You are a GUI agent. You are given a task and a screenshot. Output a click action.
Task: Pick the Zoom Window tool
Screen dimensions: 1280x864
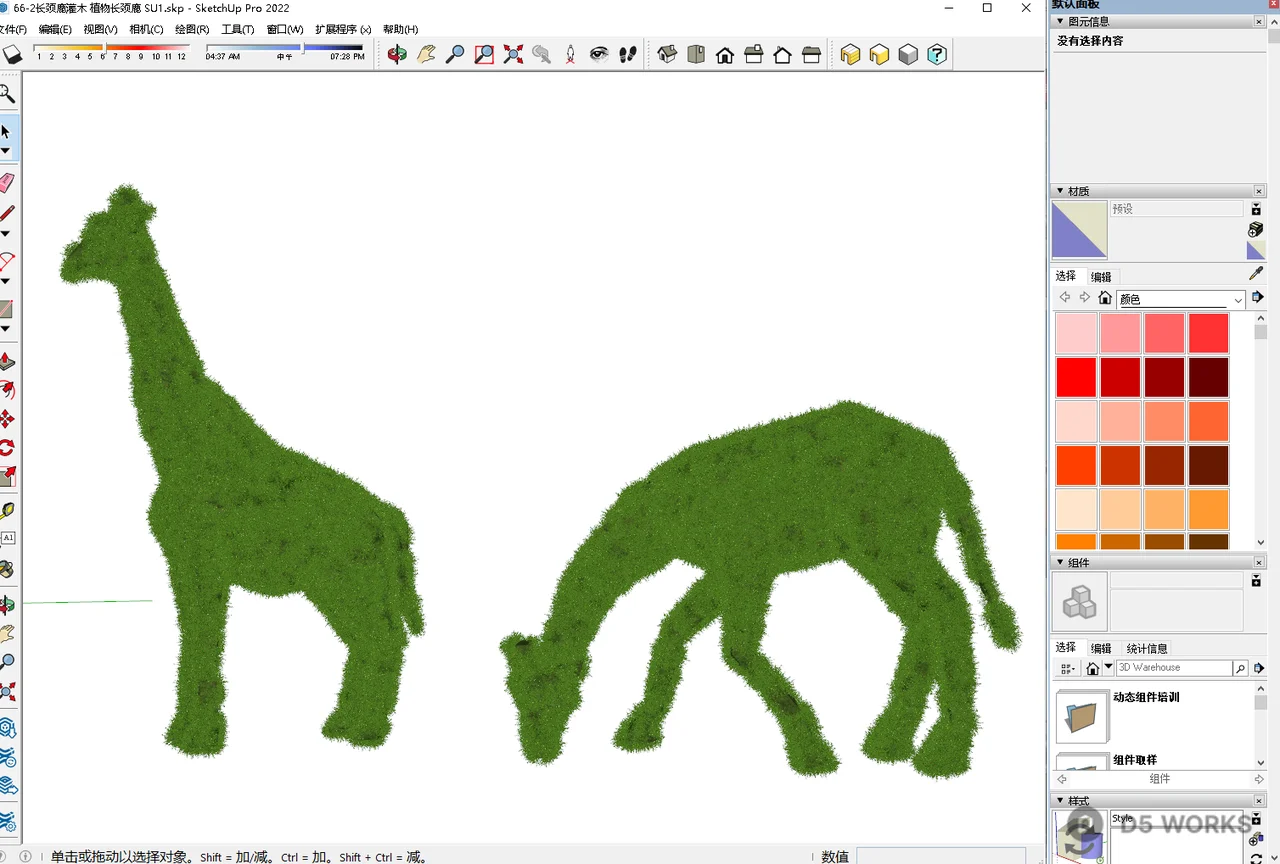[x=484, y=54]
